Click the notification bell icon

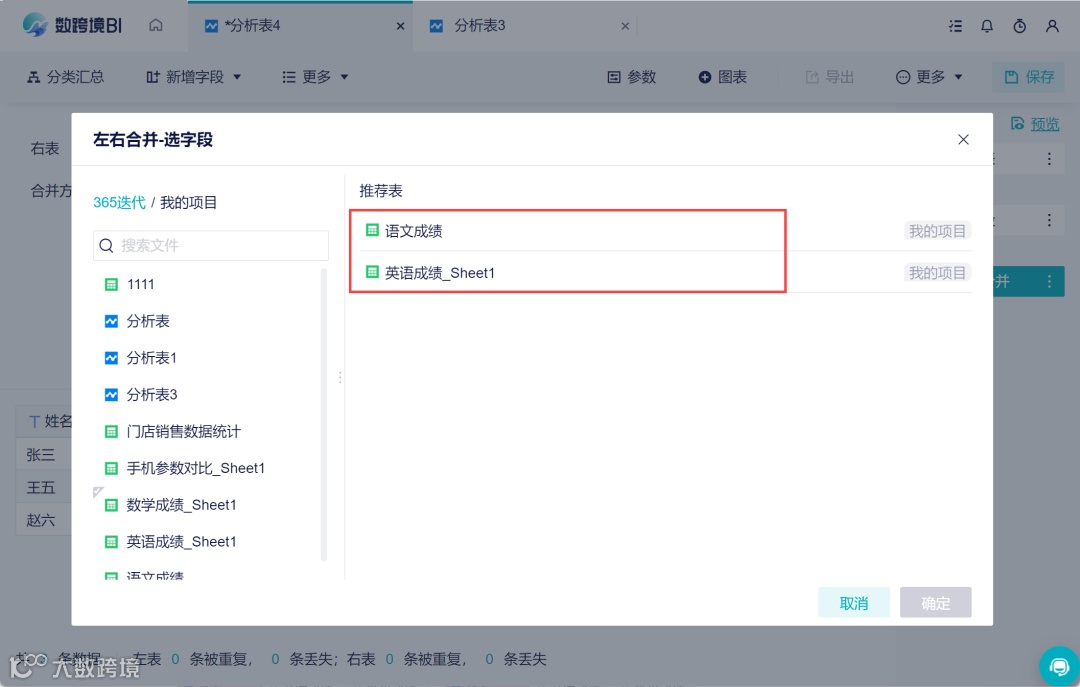(987, 26)
